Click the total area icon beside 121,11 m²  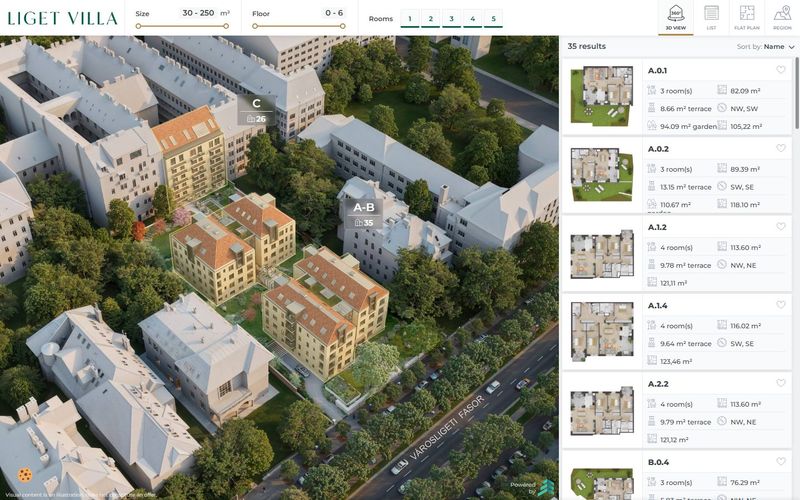[x=652, y=282]
